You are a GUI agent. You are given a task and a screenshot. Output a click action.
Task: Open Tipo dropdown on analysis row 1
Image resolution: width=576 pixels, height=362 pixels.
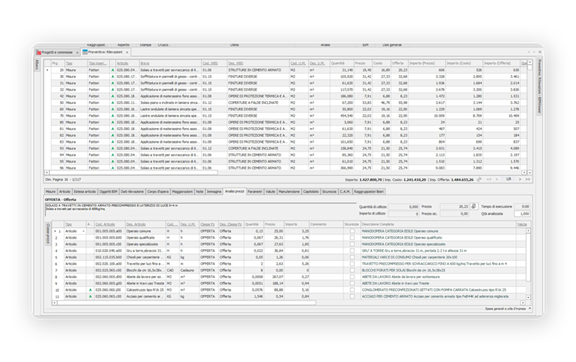coord(84,231)
